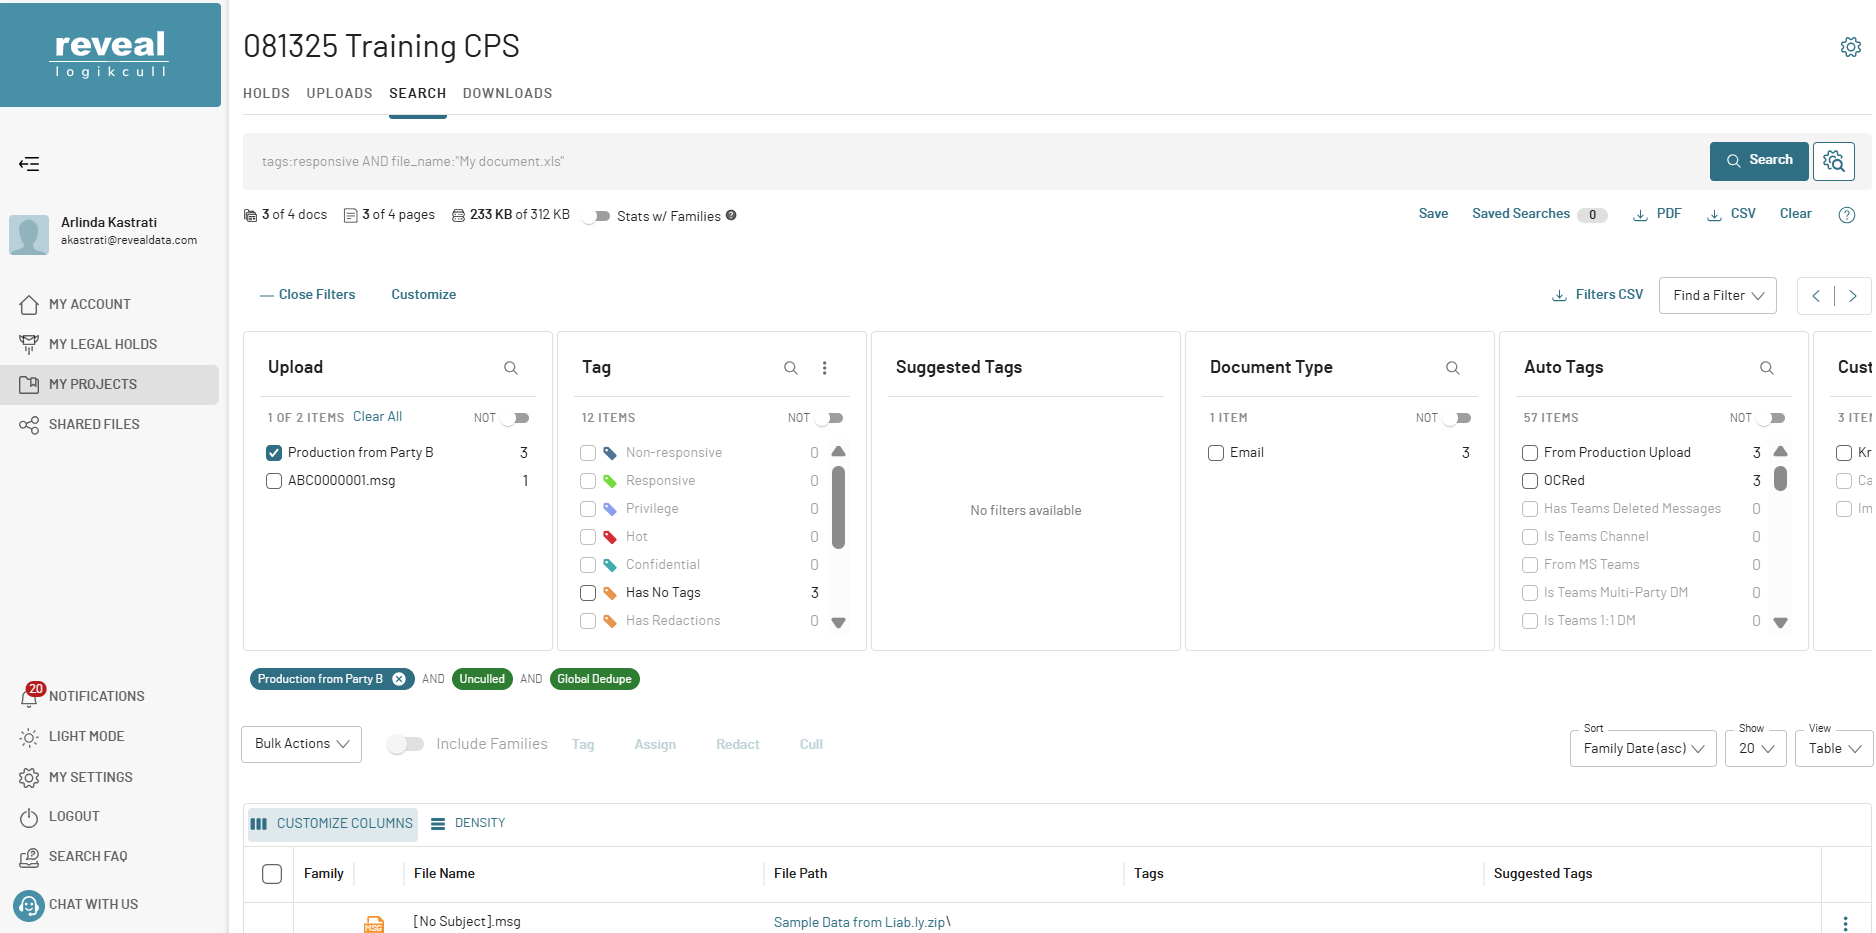Switch to the Downloads tab

[x=507, y=93]
